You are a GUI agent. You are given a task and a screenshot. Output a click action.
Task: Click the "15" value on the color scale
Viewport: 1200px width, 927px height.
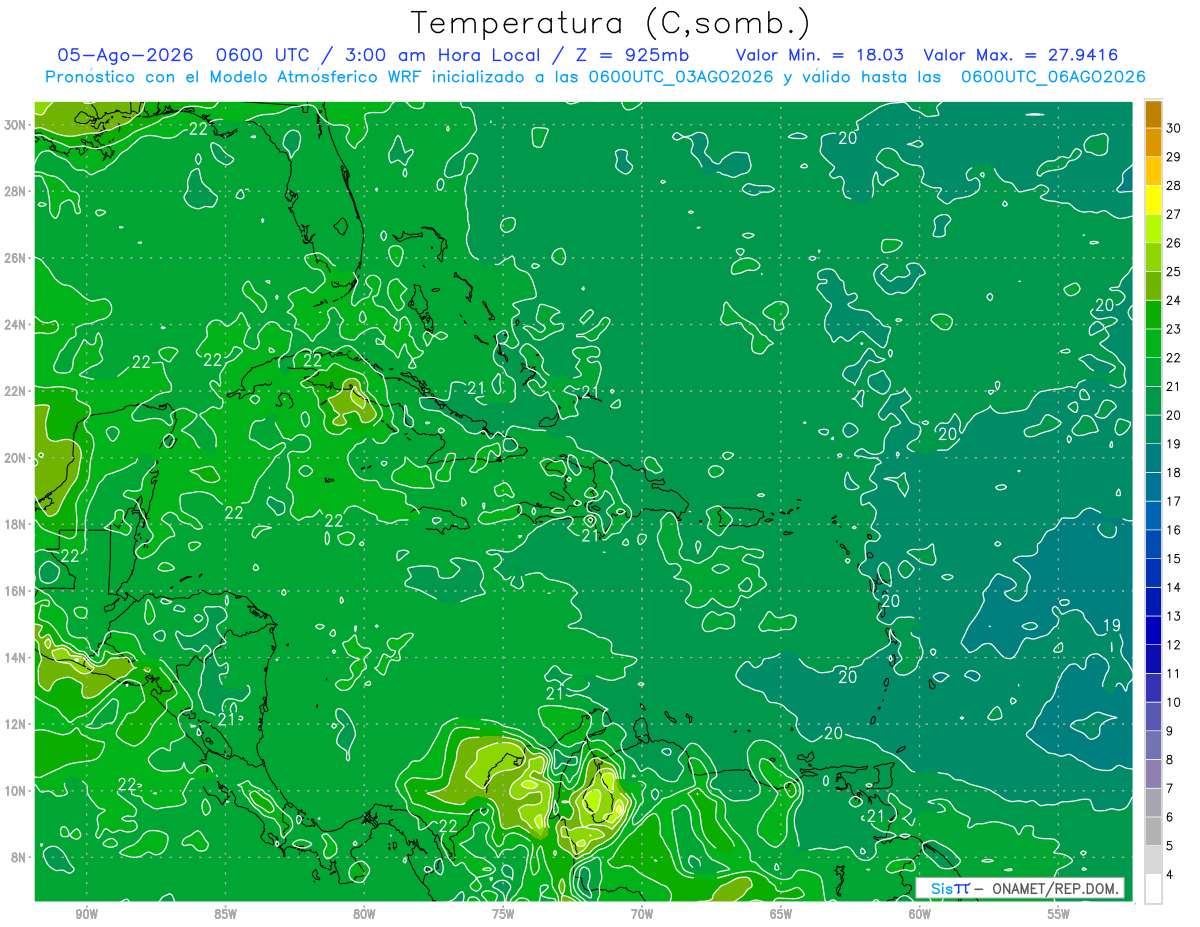pos(1174,558)
